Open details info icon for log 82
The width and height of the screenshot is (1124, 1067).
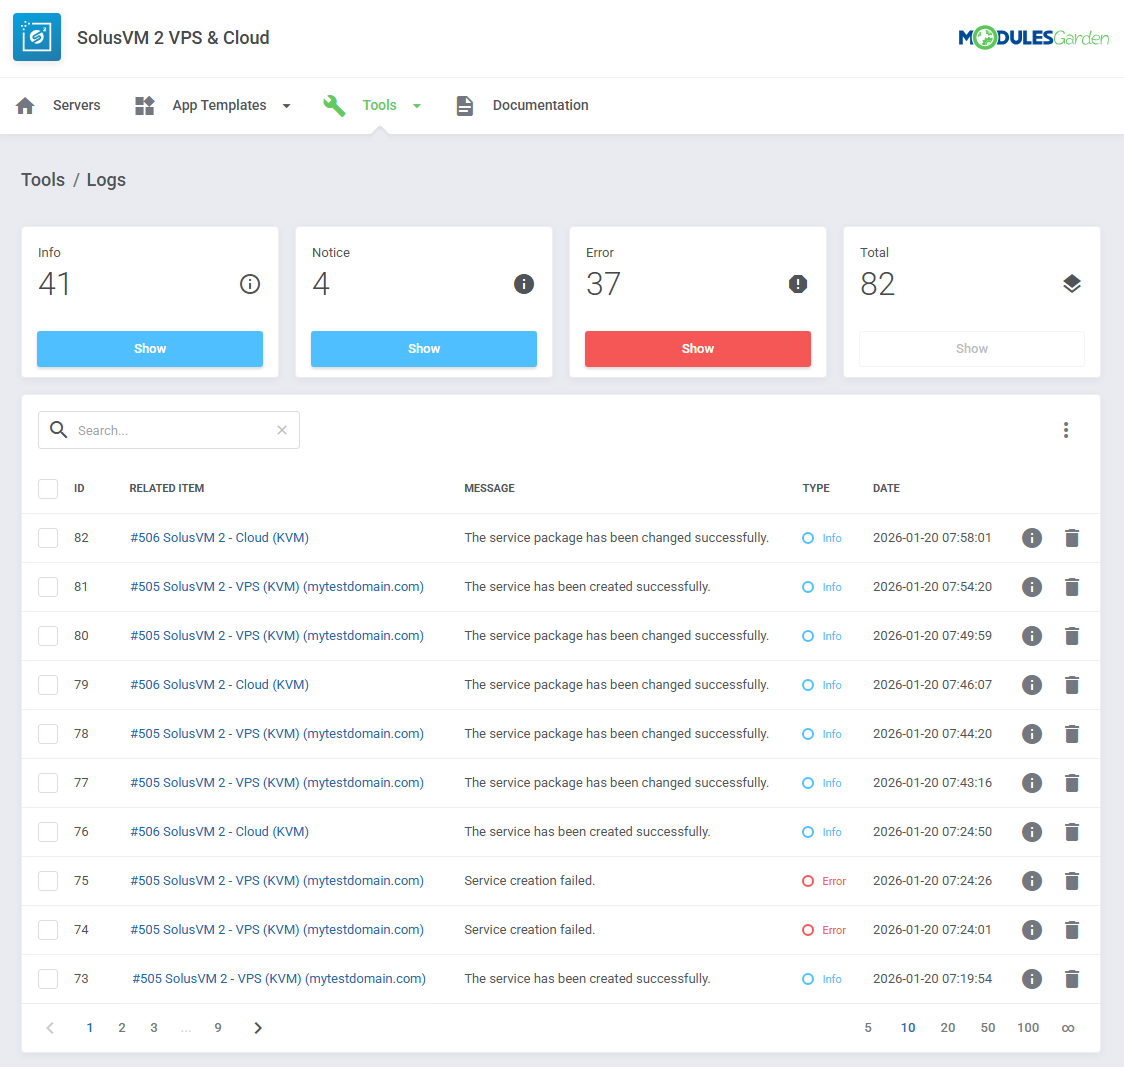1032,538
